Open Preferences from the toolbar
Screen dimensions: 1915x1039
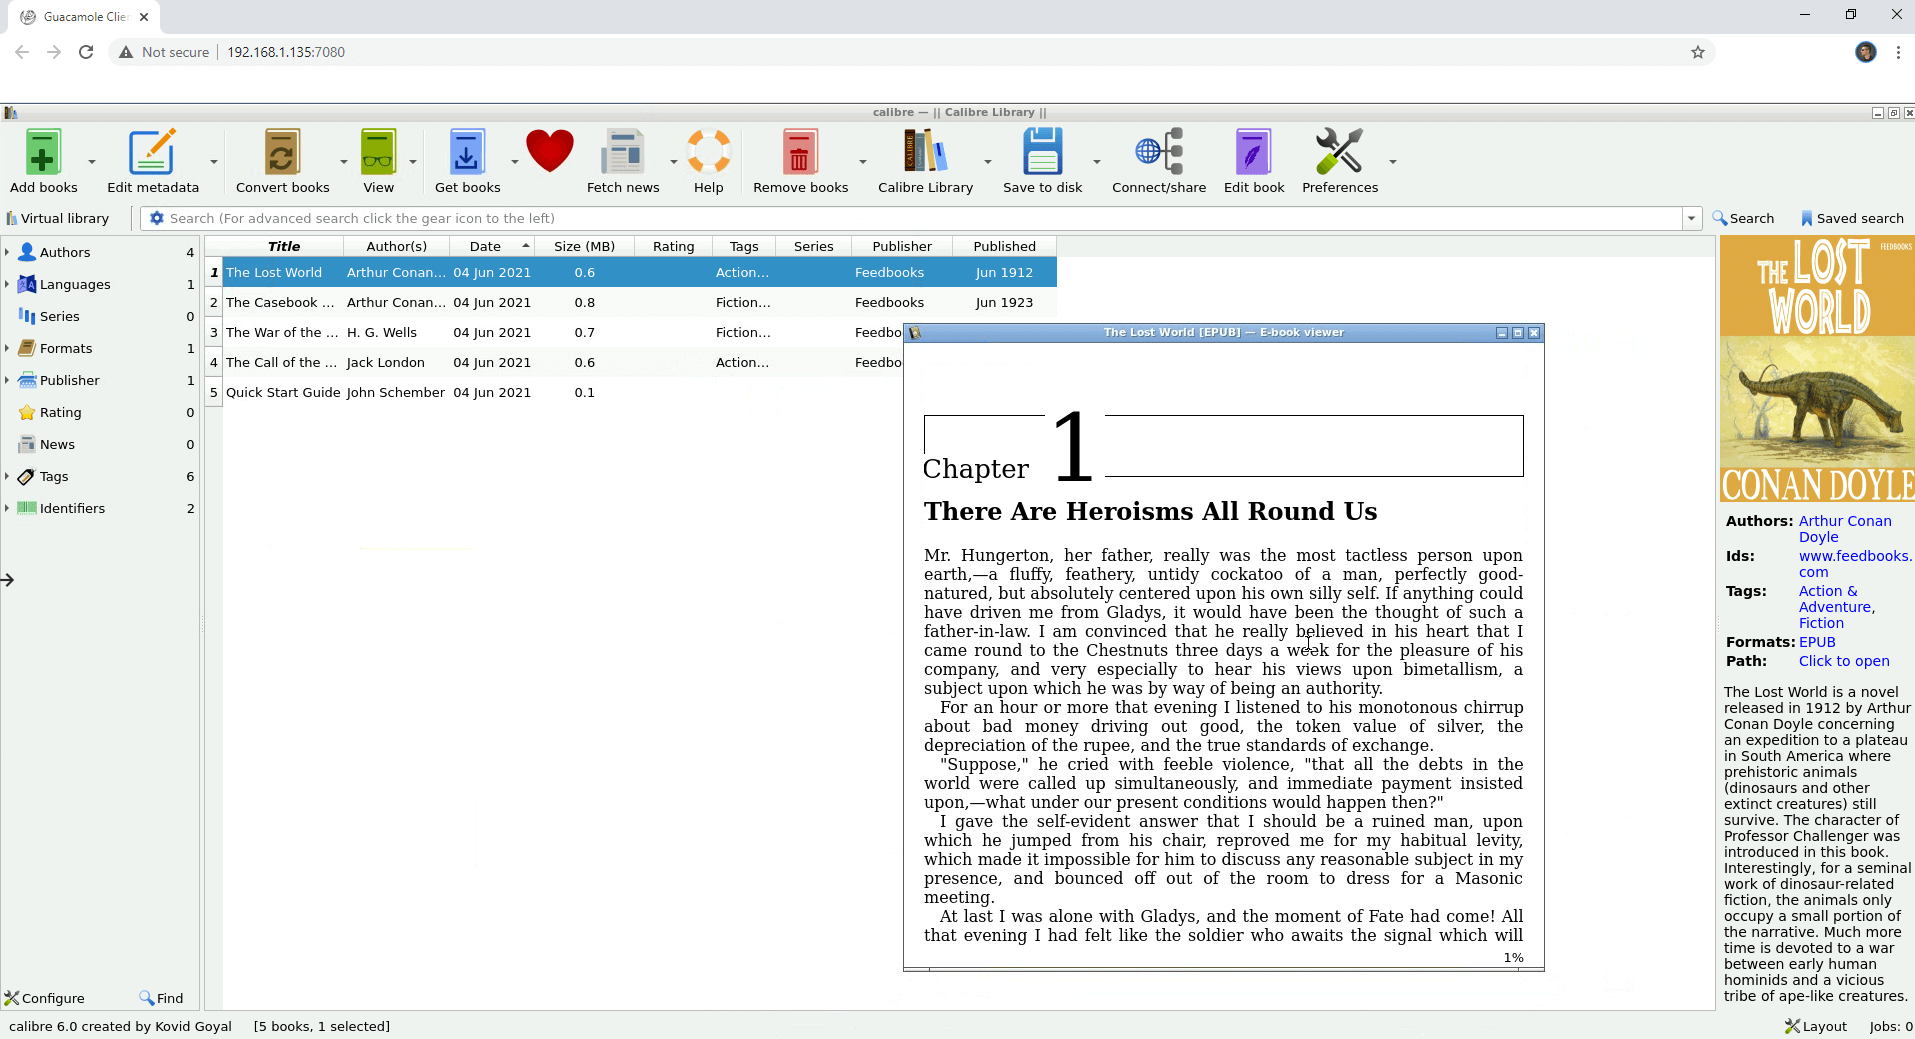[1339, 153]
